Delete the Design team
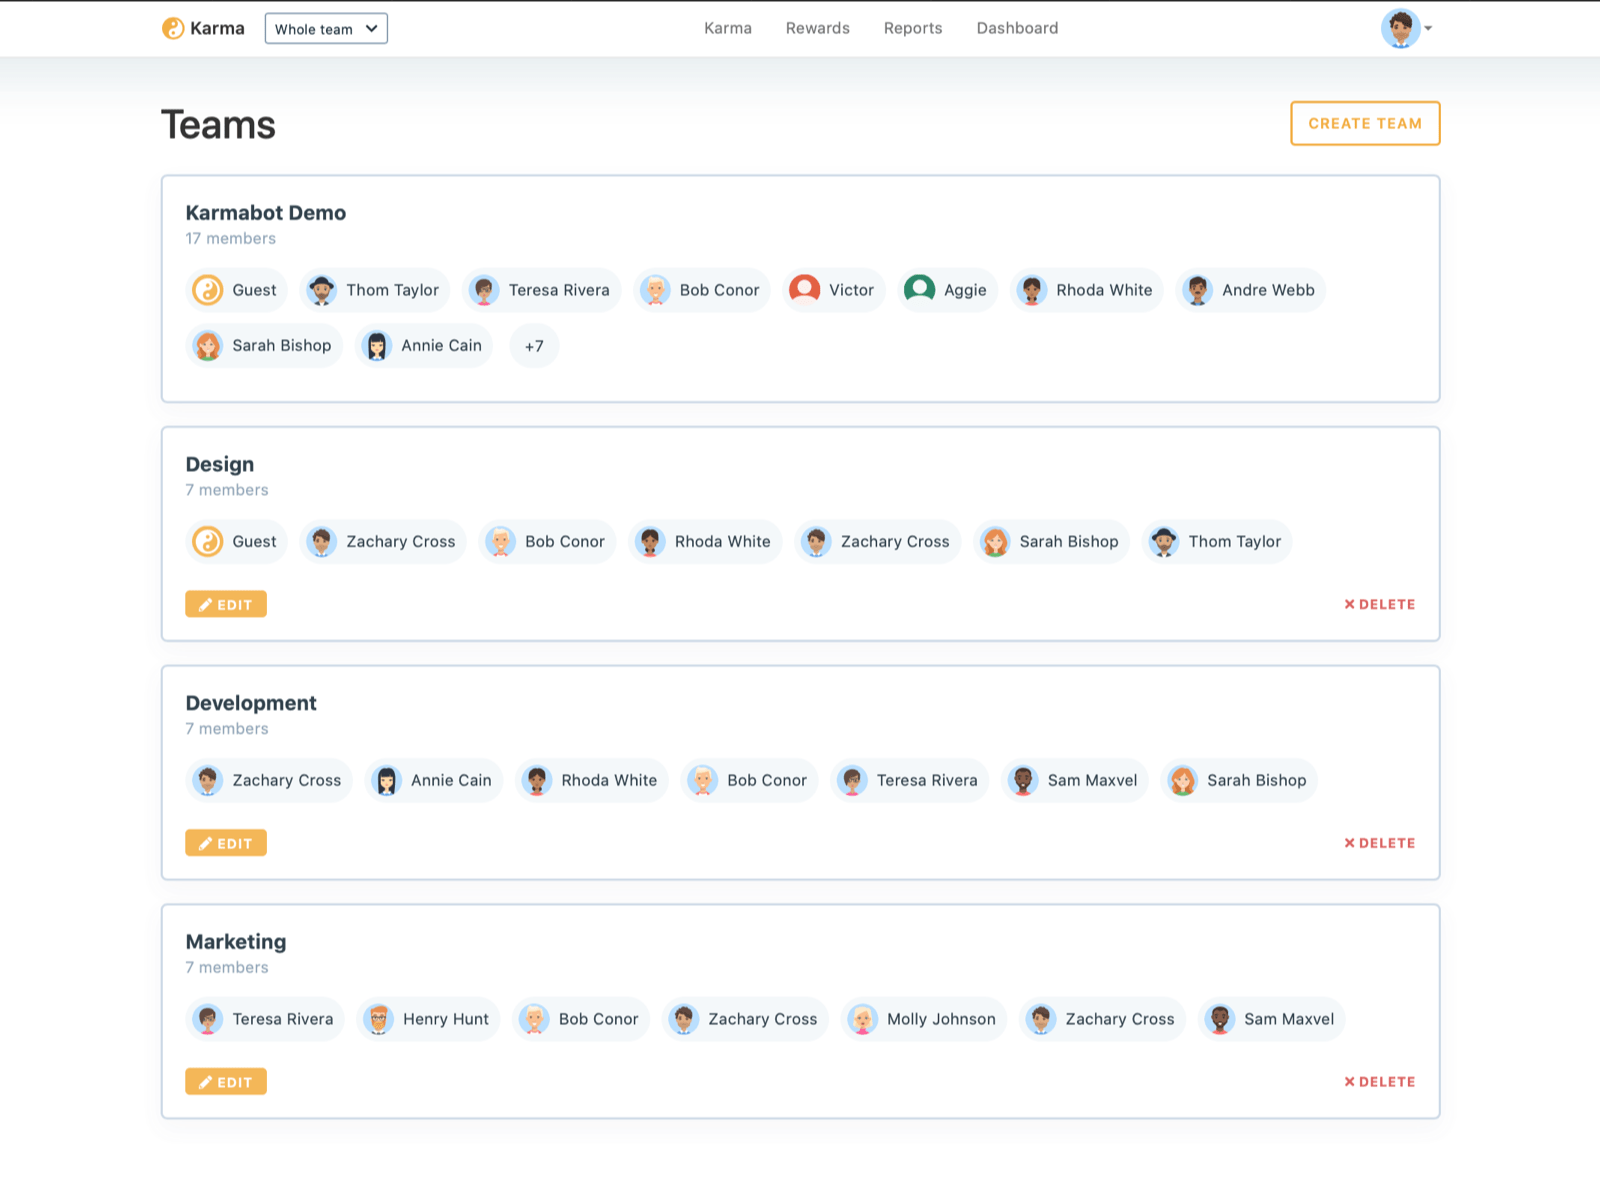The height and width of the screenshot is (1200, 1600). pyautogui.click(x=1380, y=604)
